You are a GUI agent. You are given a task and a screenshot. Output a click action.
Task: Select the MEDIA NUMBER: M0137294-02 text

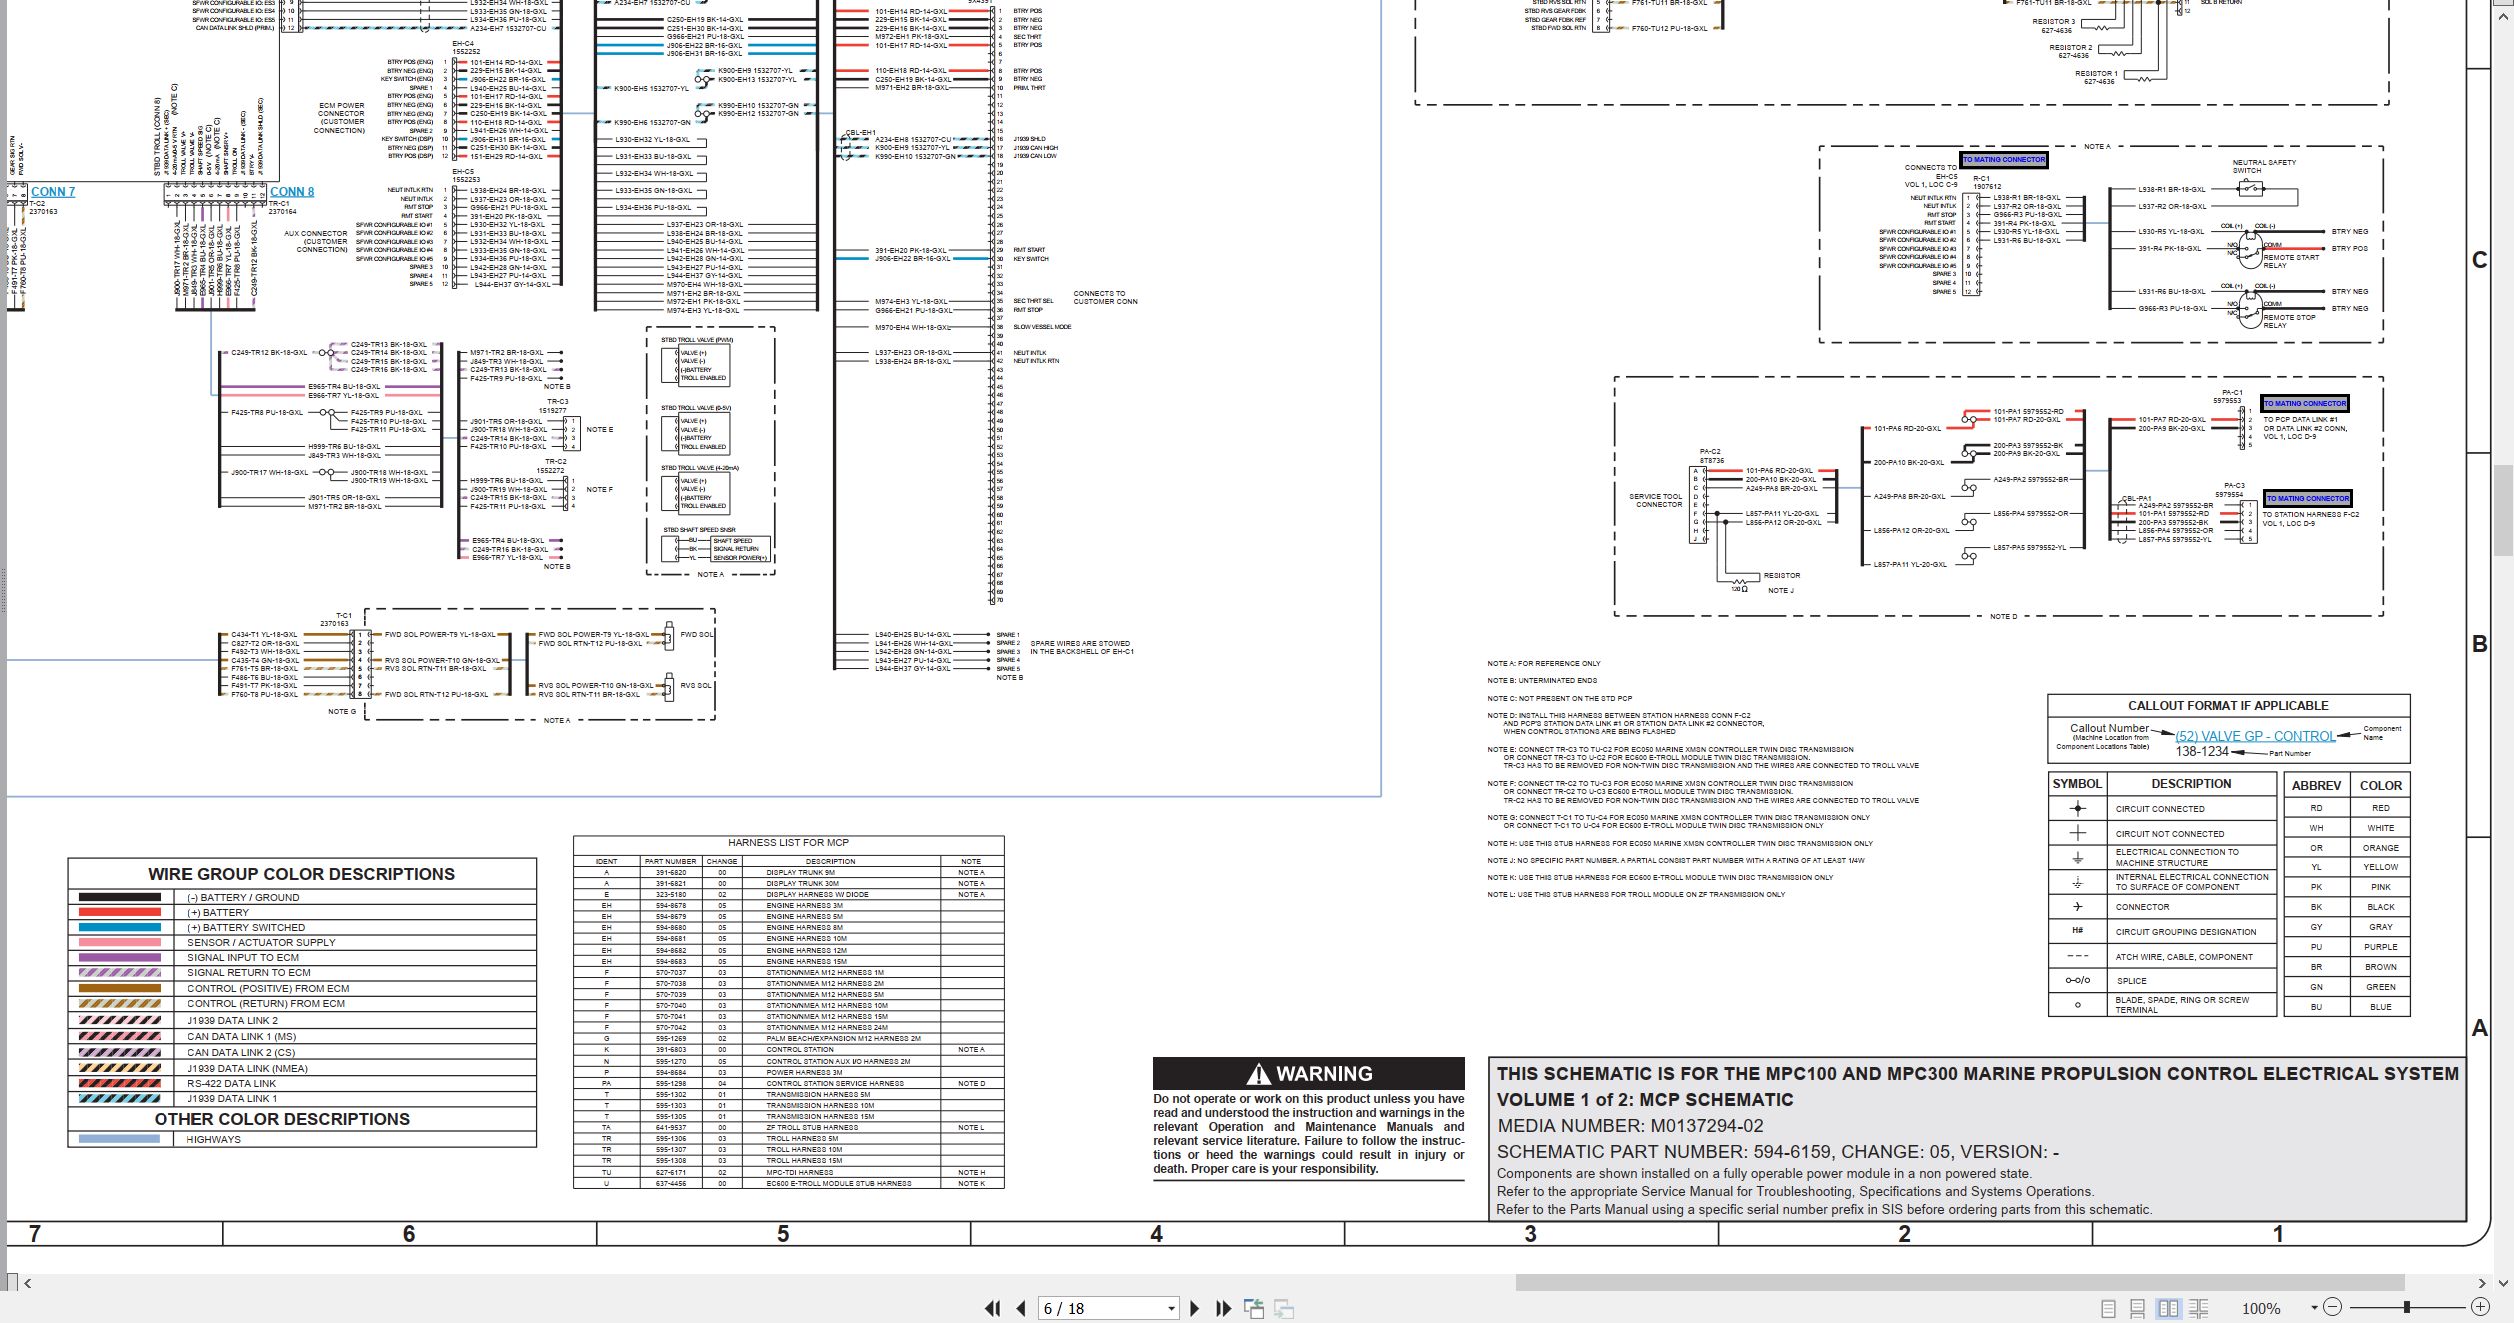(x=1630, y=1126)
